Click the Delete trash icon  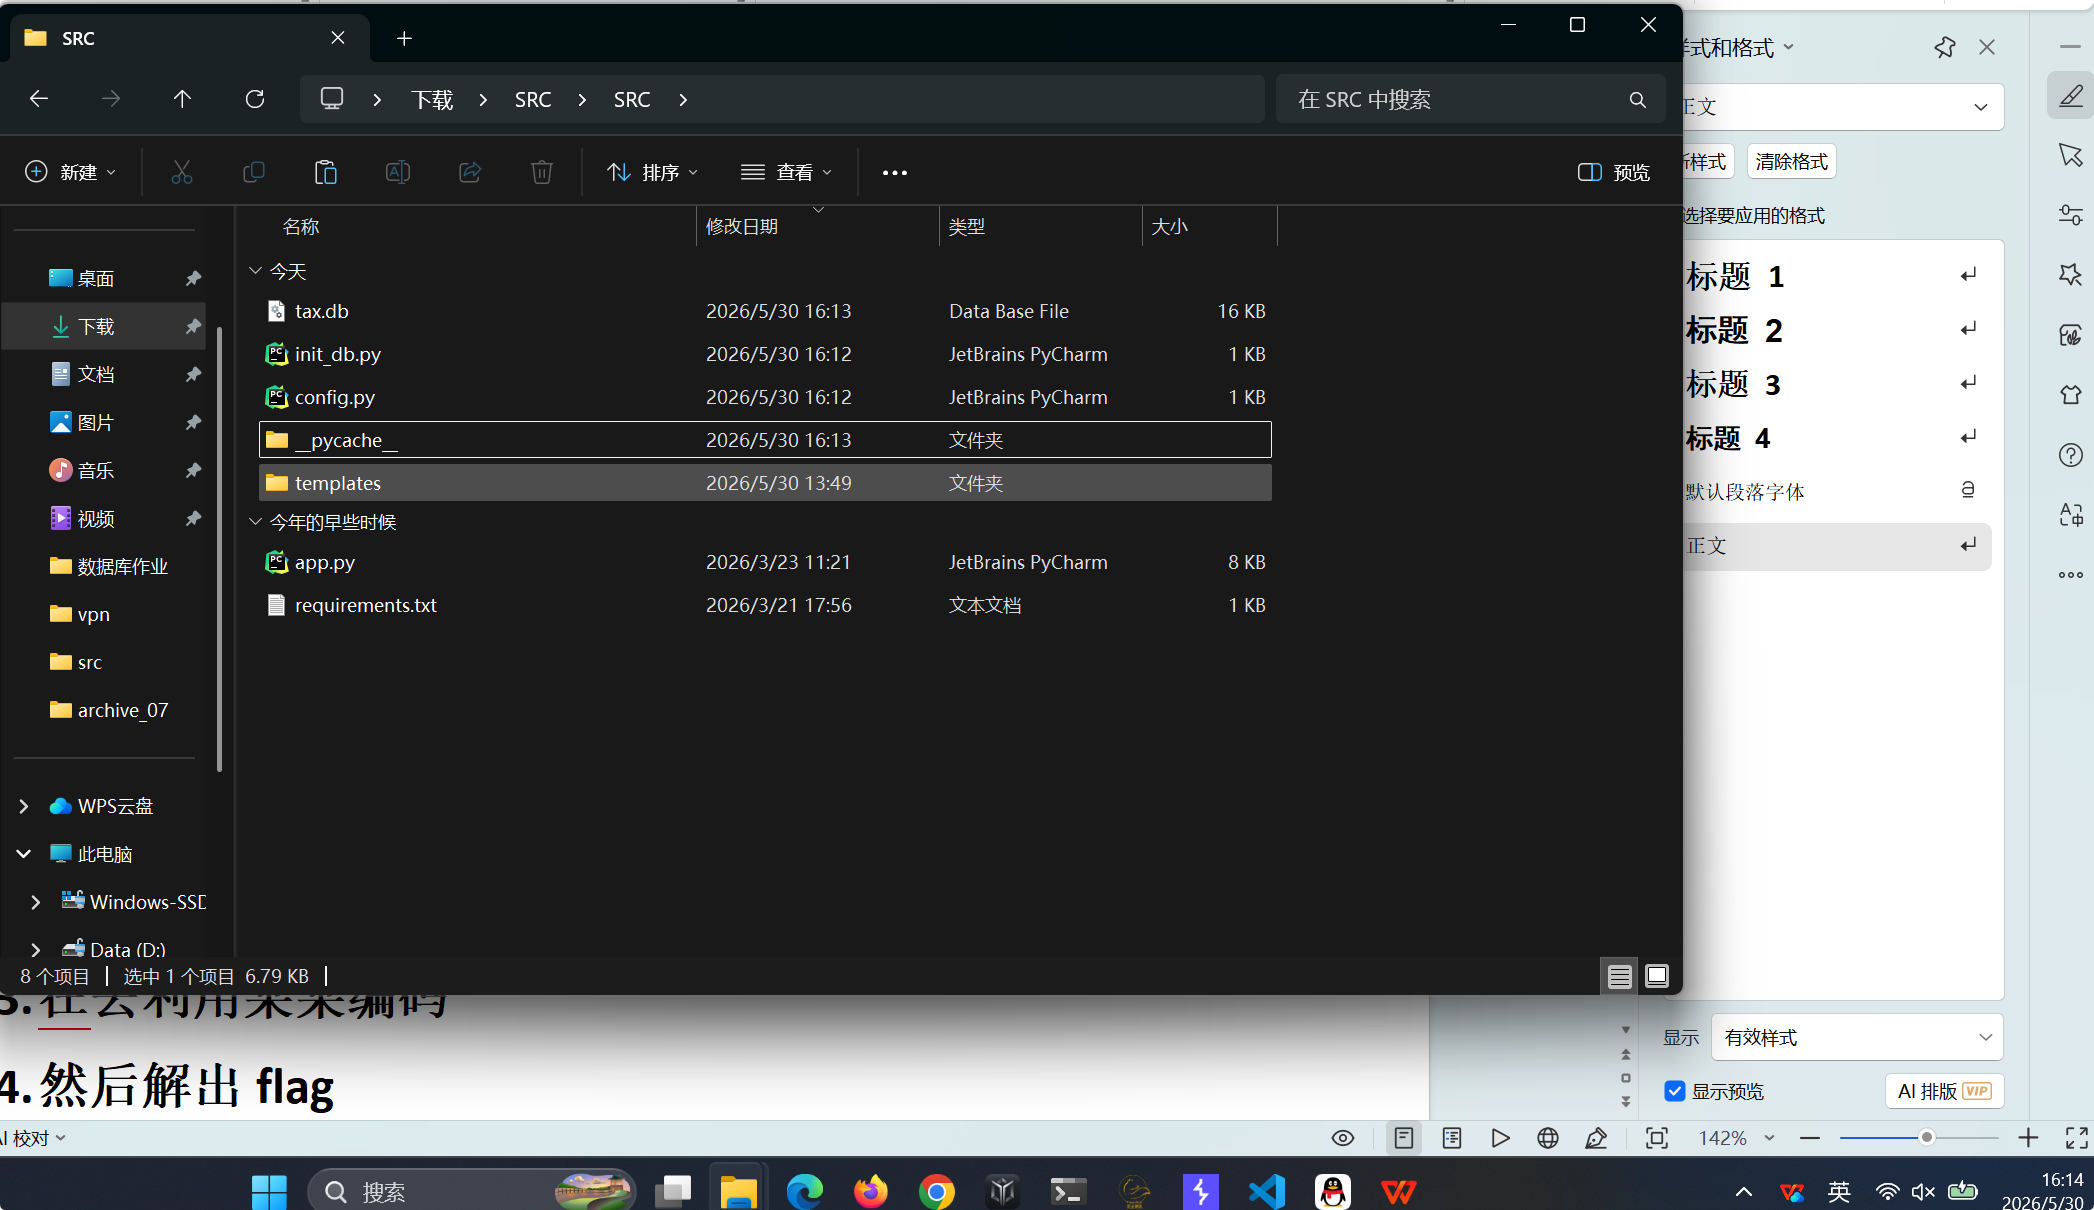[x=542, y=172]
